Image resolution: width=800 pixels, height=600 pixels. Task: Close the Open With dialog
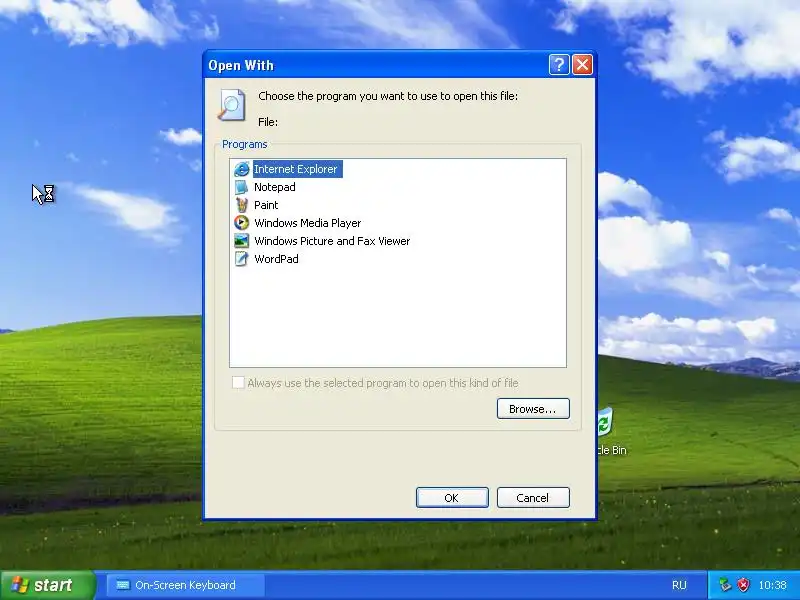(582, 65)
